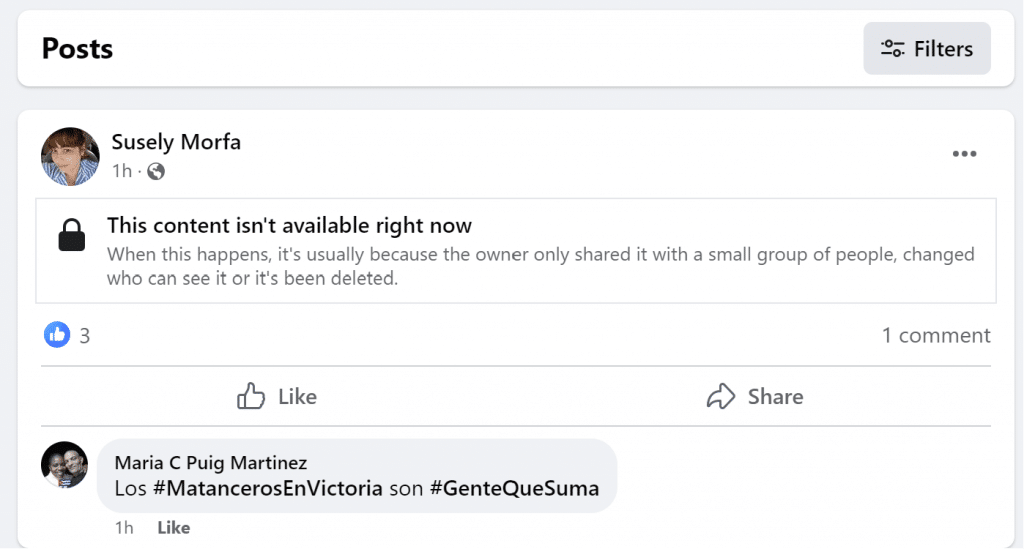Click the black padlock icon
The height and width of the screenshot is (549, 1024).
coord(72,236)
